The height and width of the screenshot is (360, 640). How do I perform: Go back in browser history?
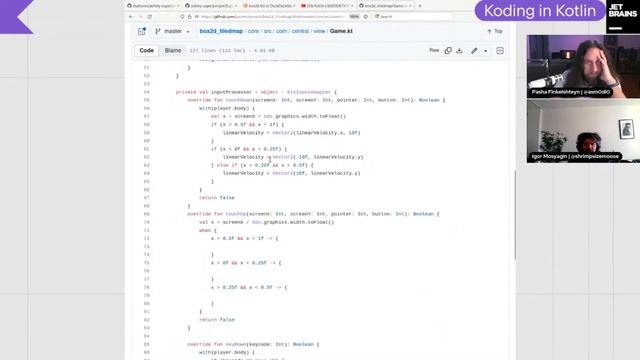click(131, 17)
